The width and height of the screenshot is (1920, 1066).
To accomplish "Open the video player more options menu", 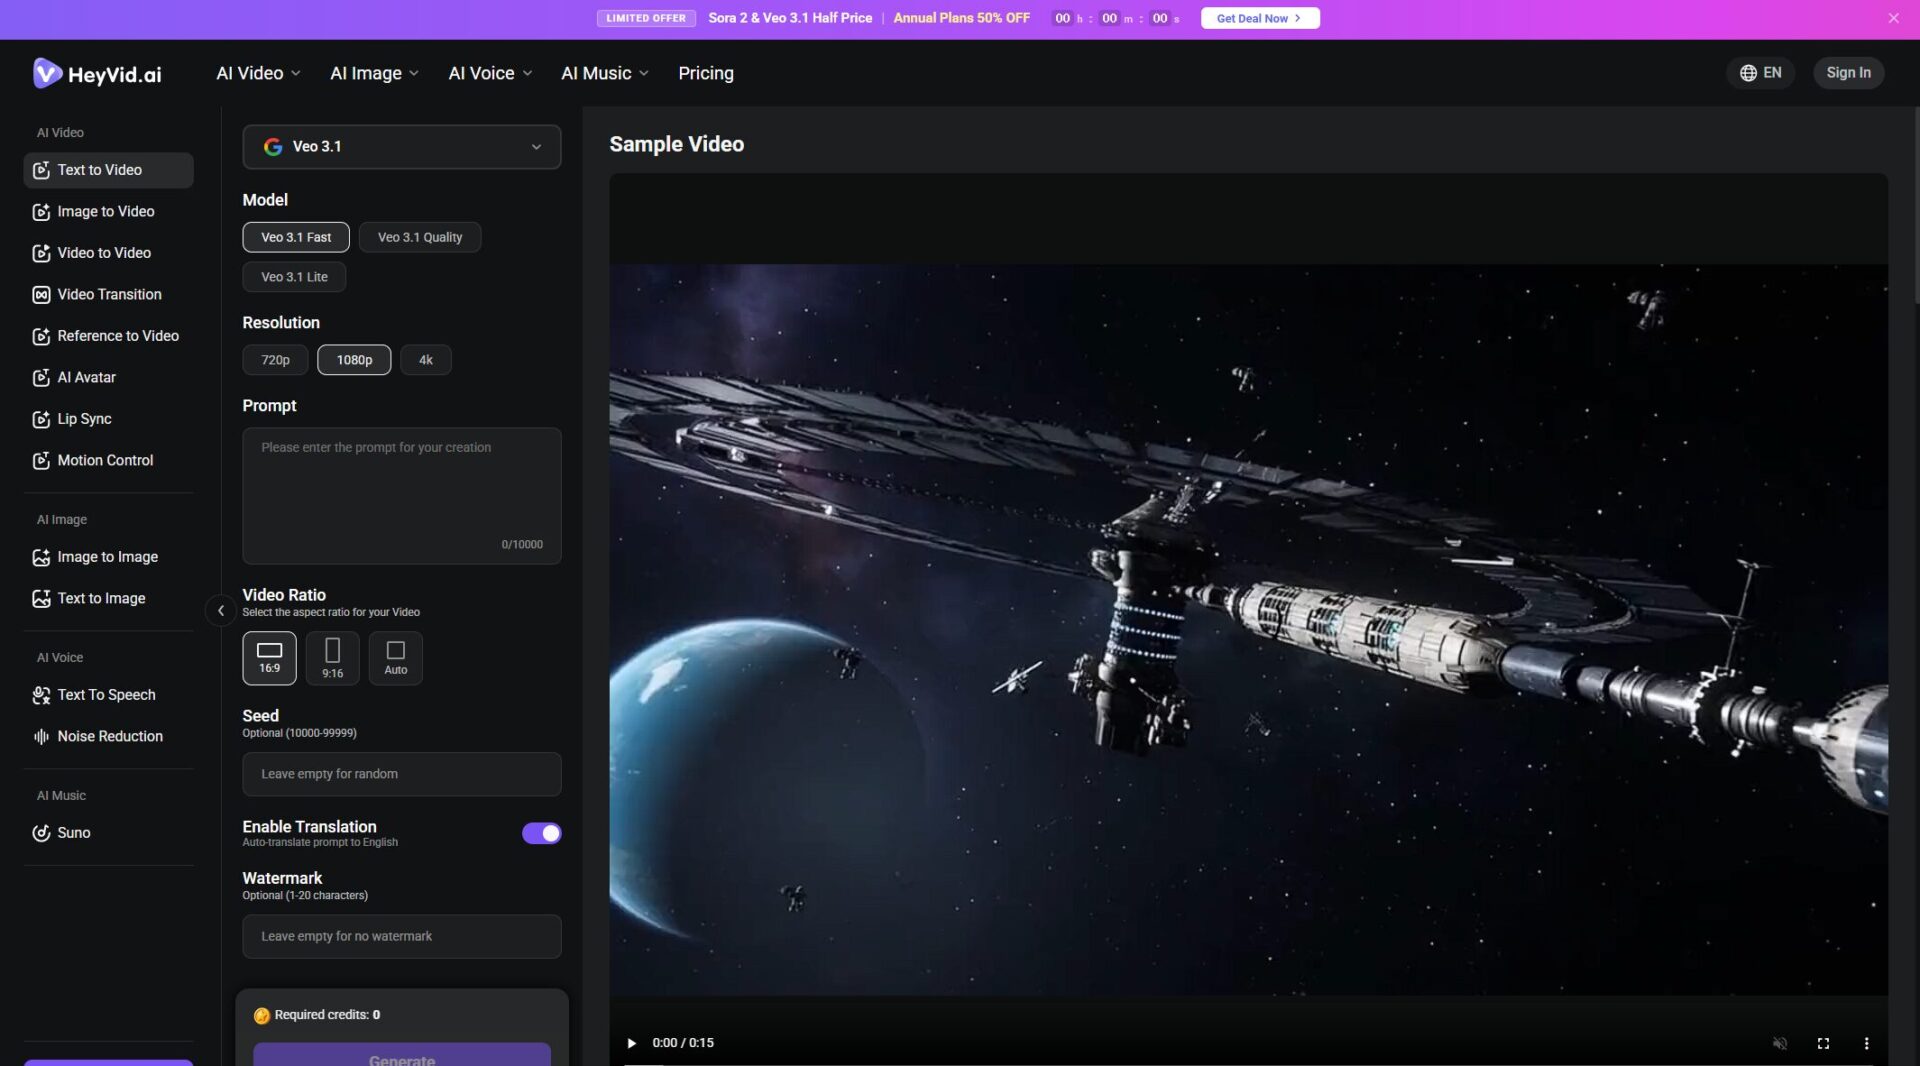I will [x=1866, y=1043].
